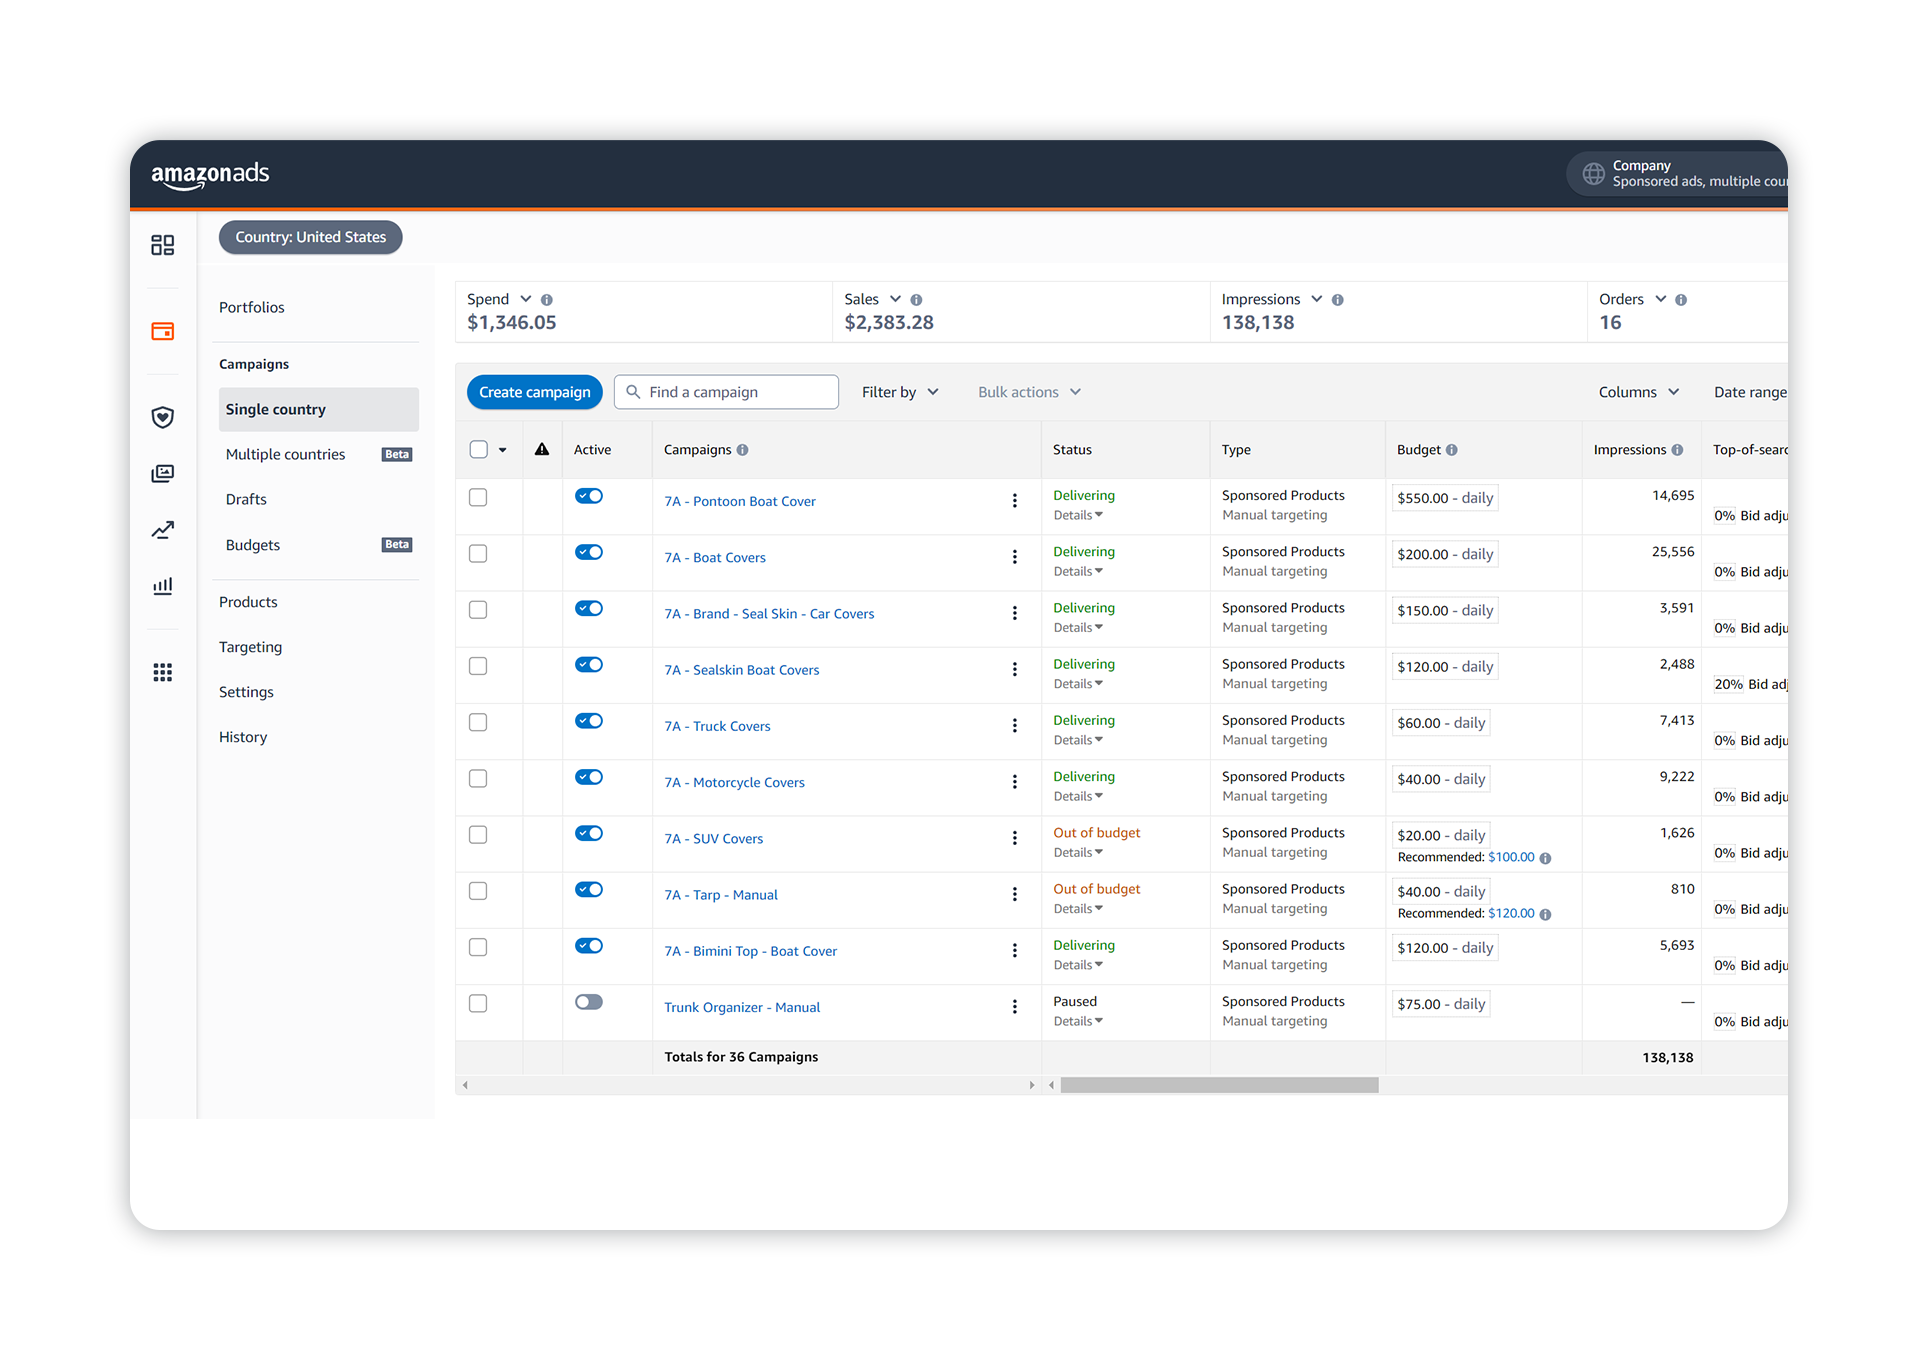Open the dashboard overview icon in sidebar
Viewport: 1920px width, 1372px height.
click(162, 244)
